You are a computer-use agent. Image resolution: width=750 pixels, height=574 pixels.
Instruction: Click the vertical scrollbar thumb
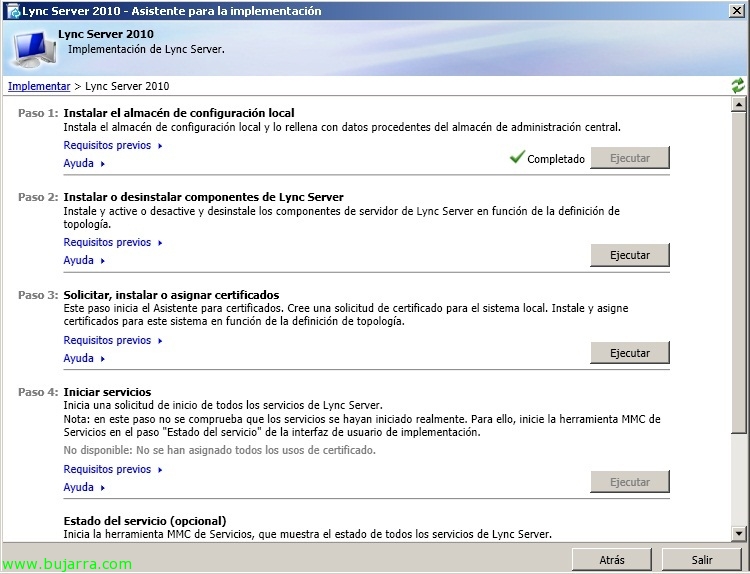(739, 273)
